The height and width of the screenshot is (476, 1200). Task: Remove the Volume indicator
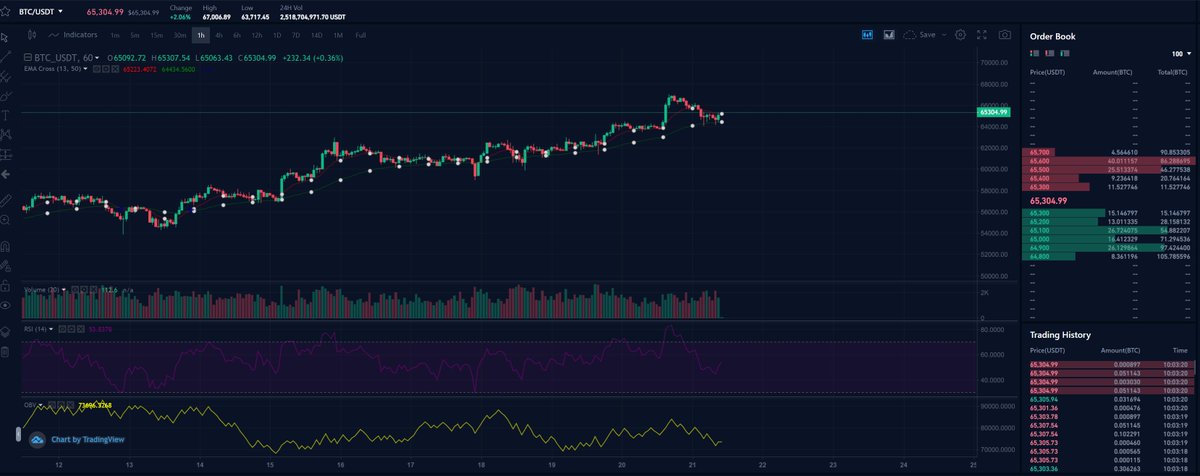[x=93, y=290]
